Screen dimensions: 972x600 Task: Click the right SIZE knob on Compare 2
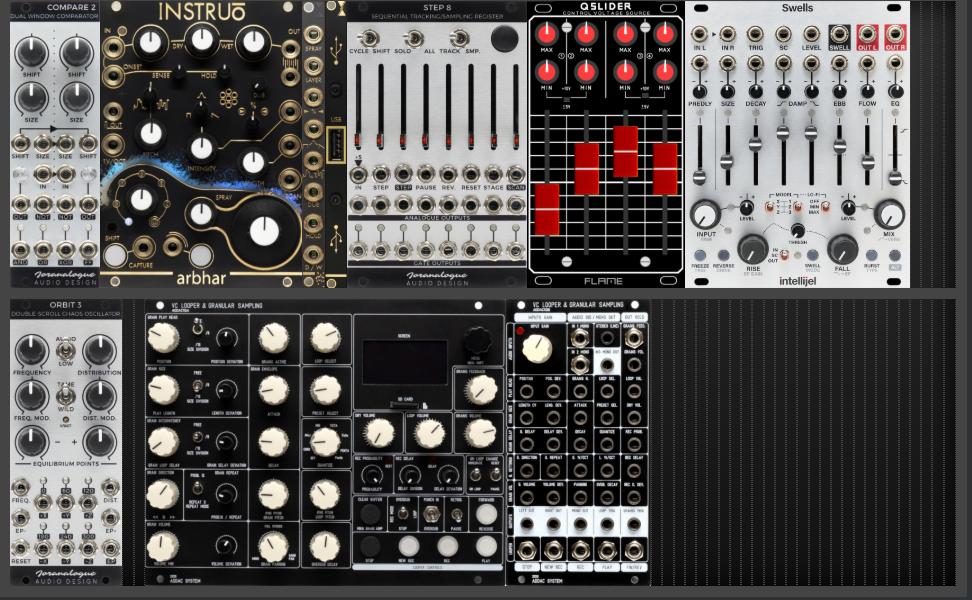click(76, 97)
